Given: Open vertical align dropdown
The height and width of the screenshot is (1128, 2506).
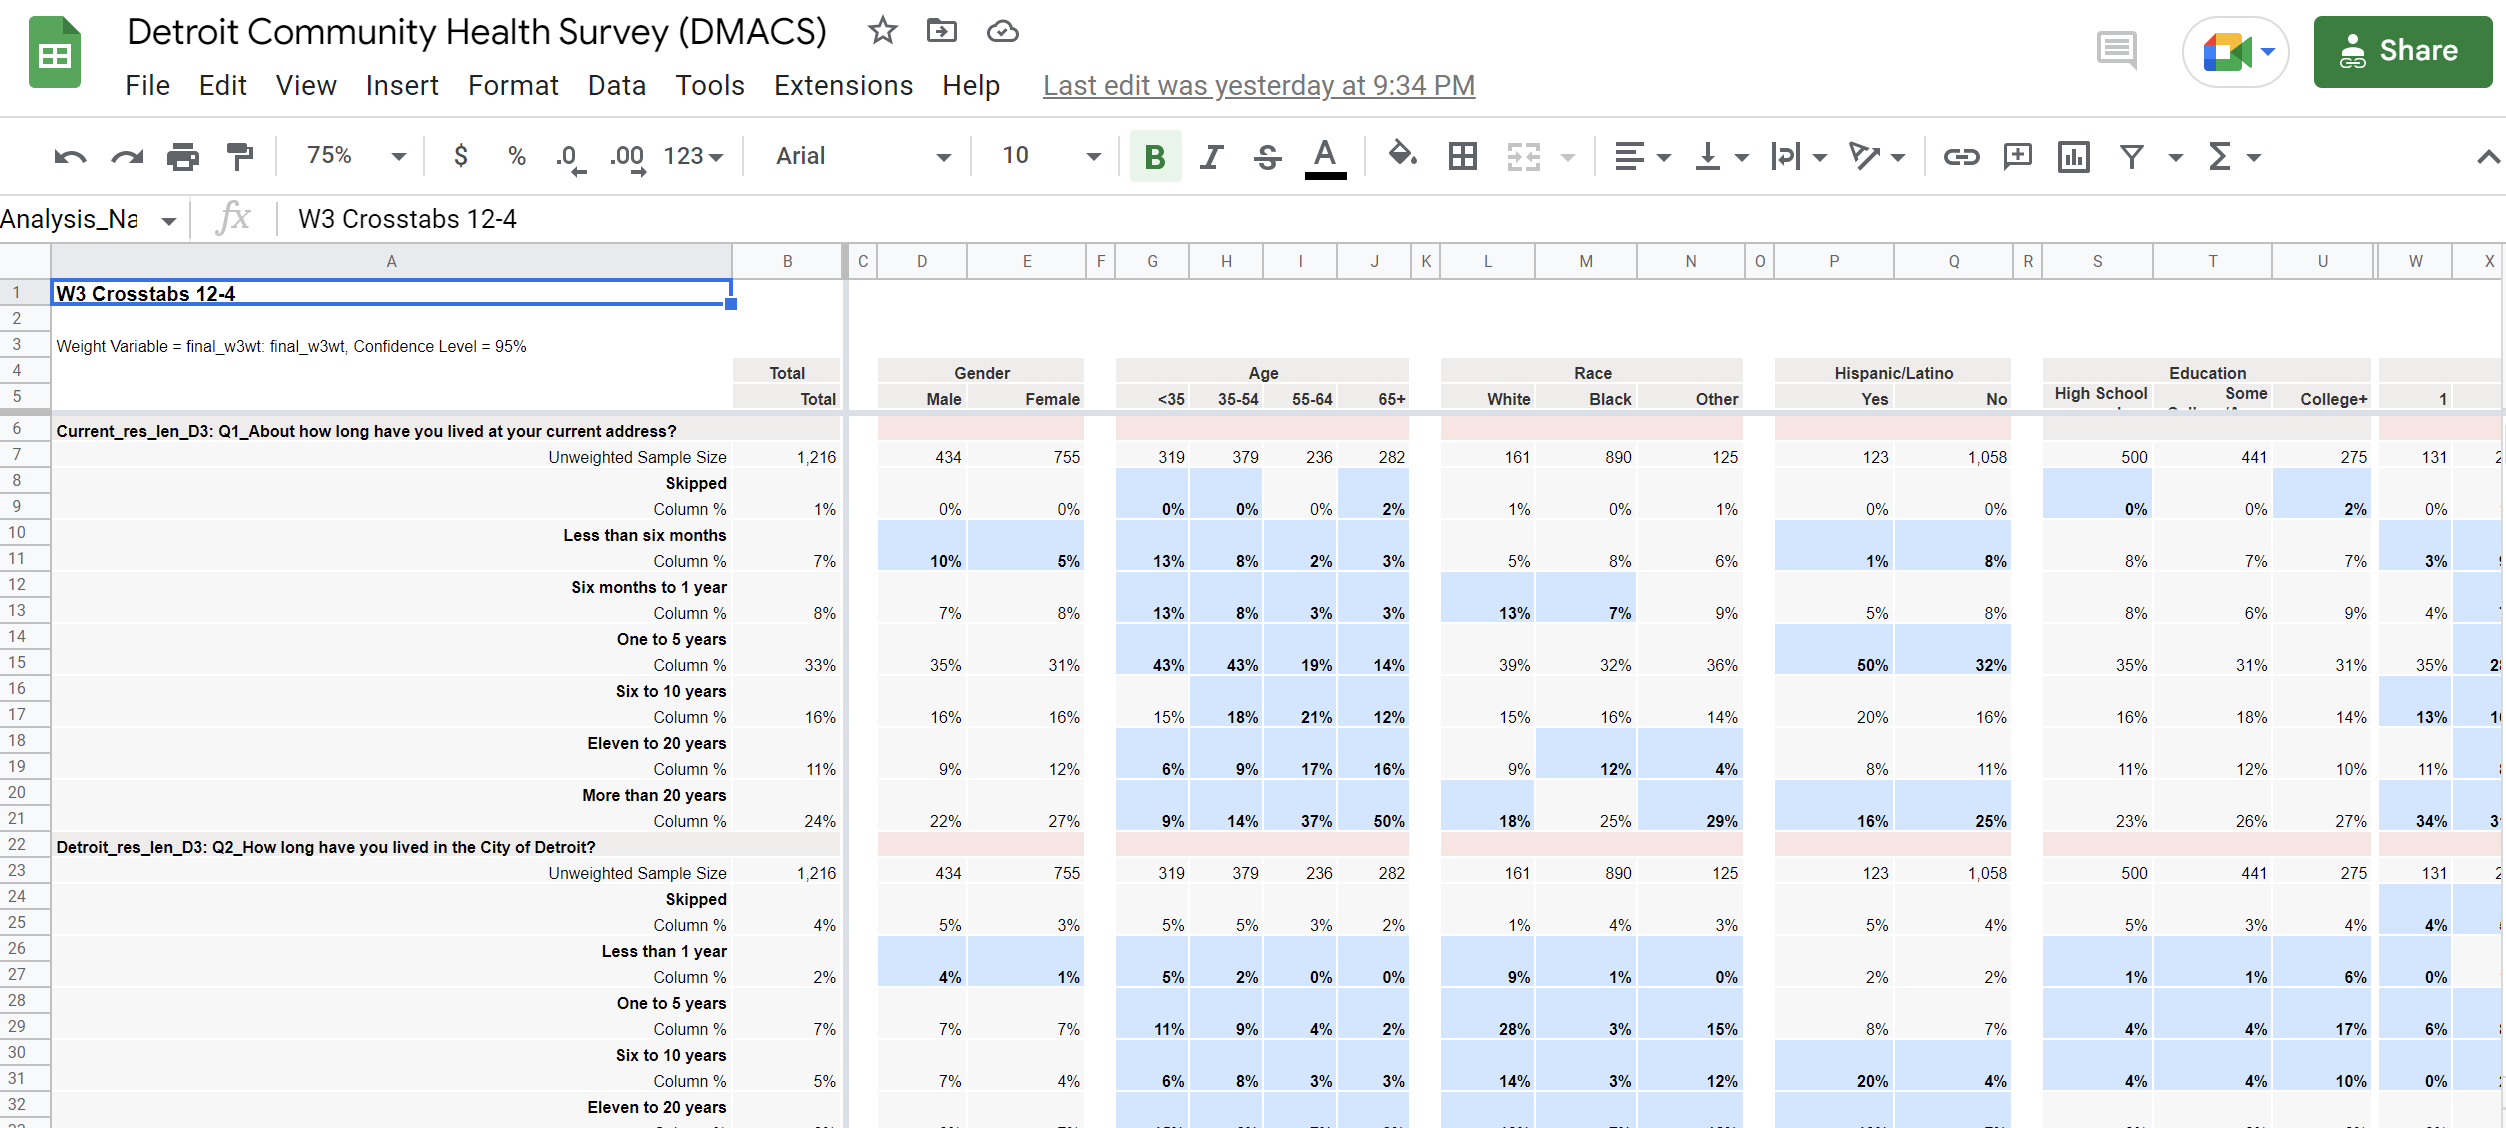Looking at the screenshot, I should pyautogui.click(x=1722, y=156).
